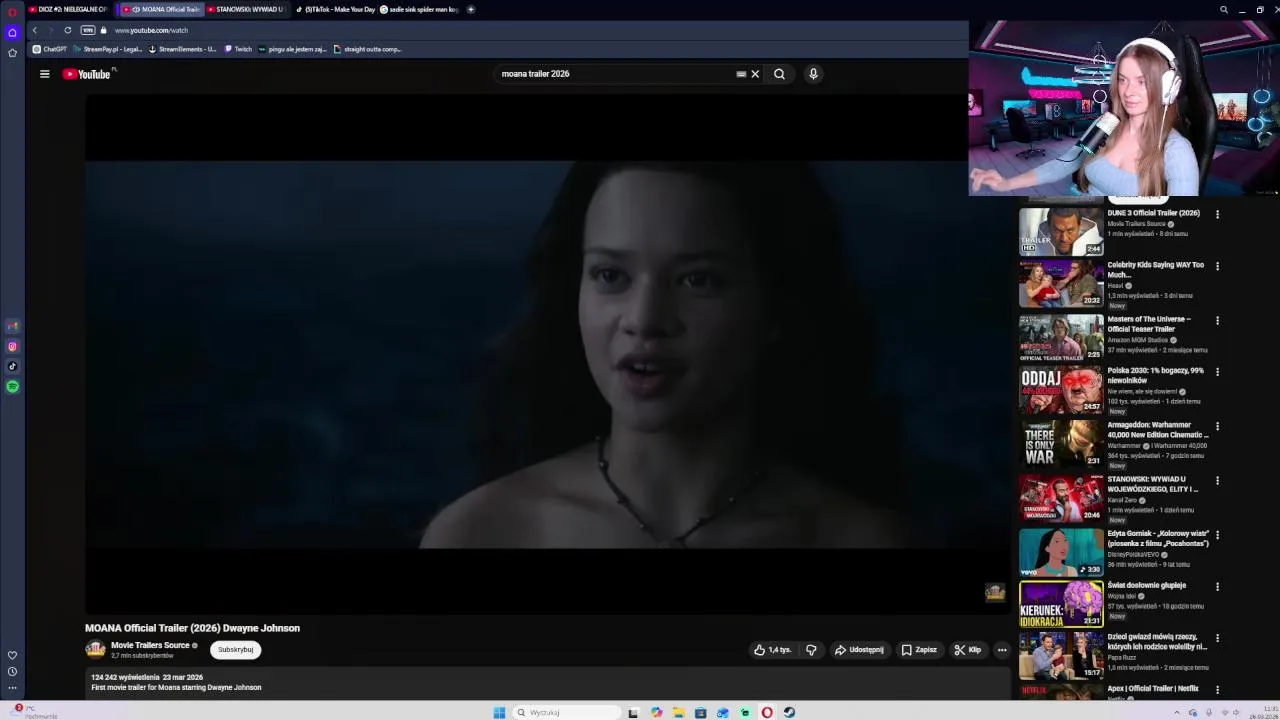This screenshot has height=720, width=1280.
Task: Clear the YouTube search box text
Action: (x=755, y=74)
